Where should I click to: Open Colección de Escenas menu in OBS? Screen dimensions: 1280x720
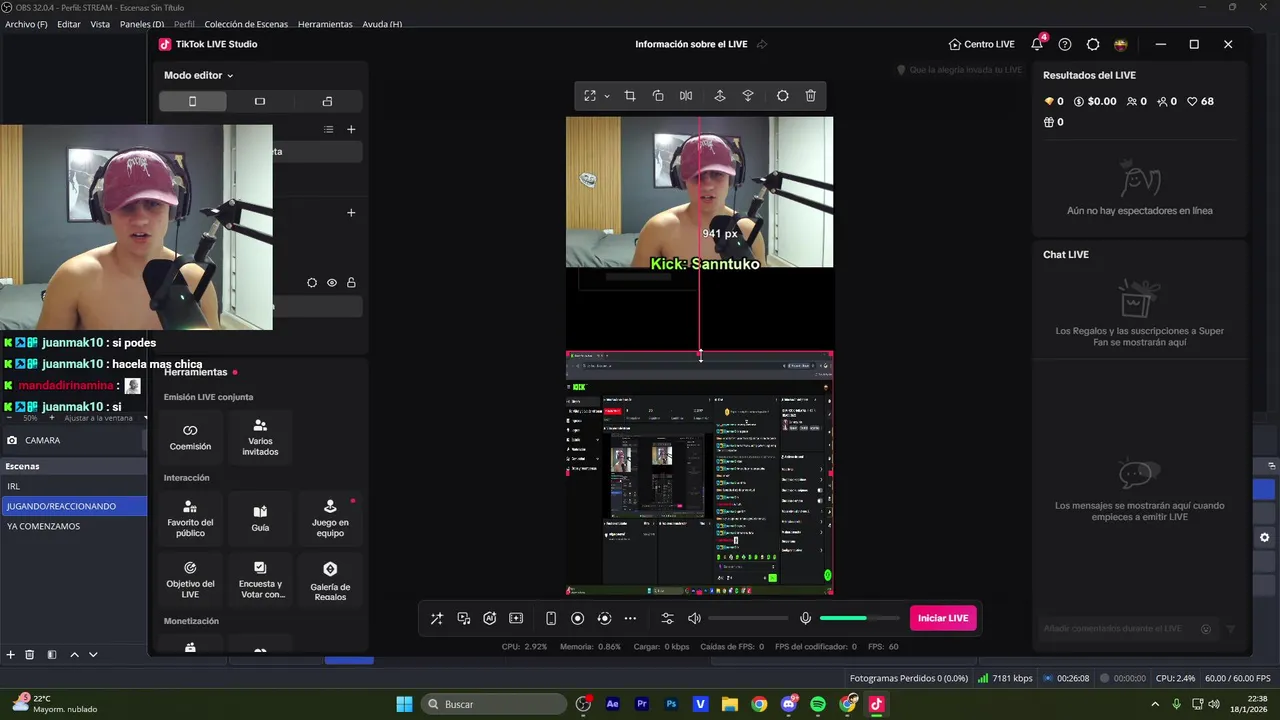pos(246,24)
